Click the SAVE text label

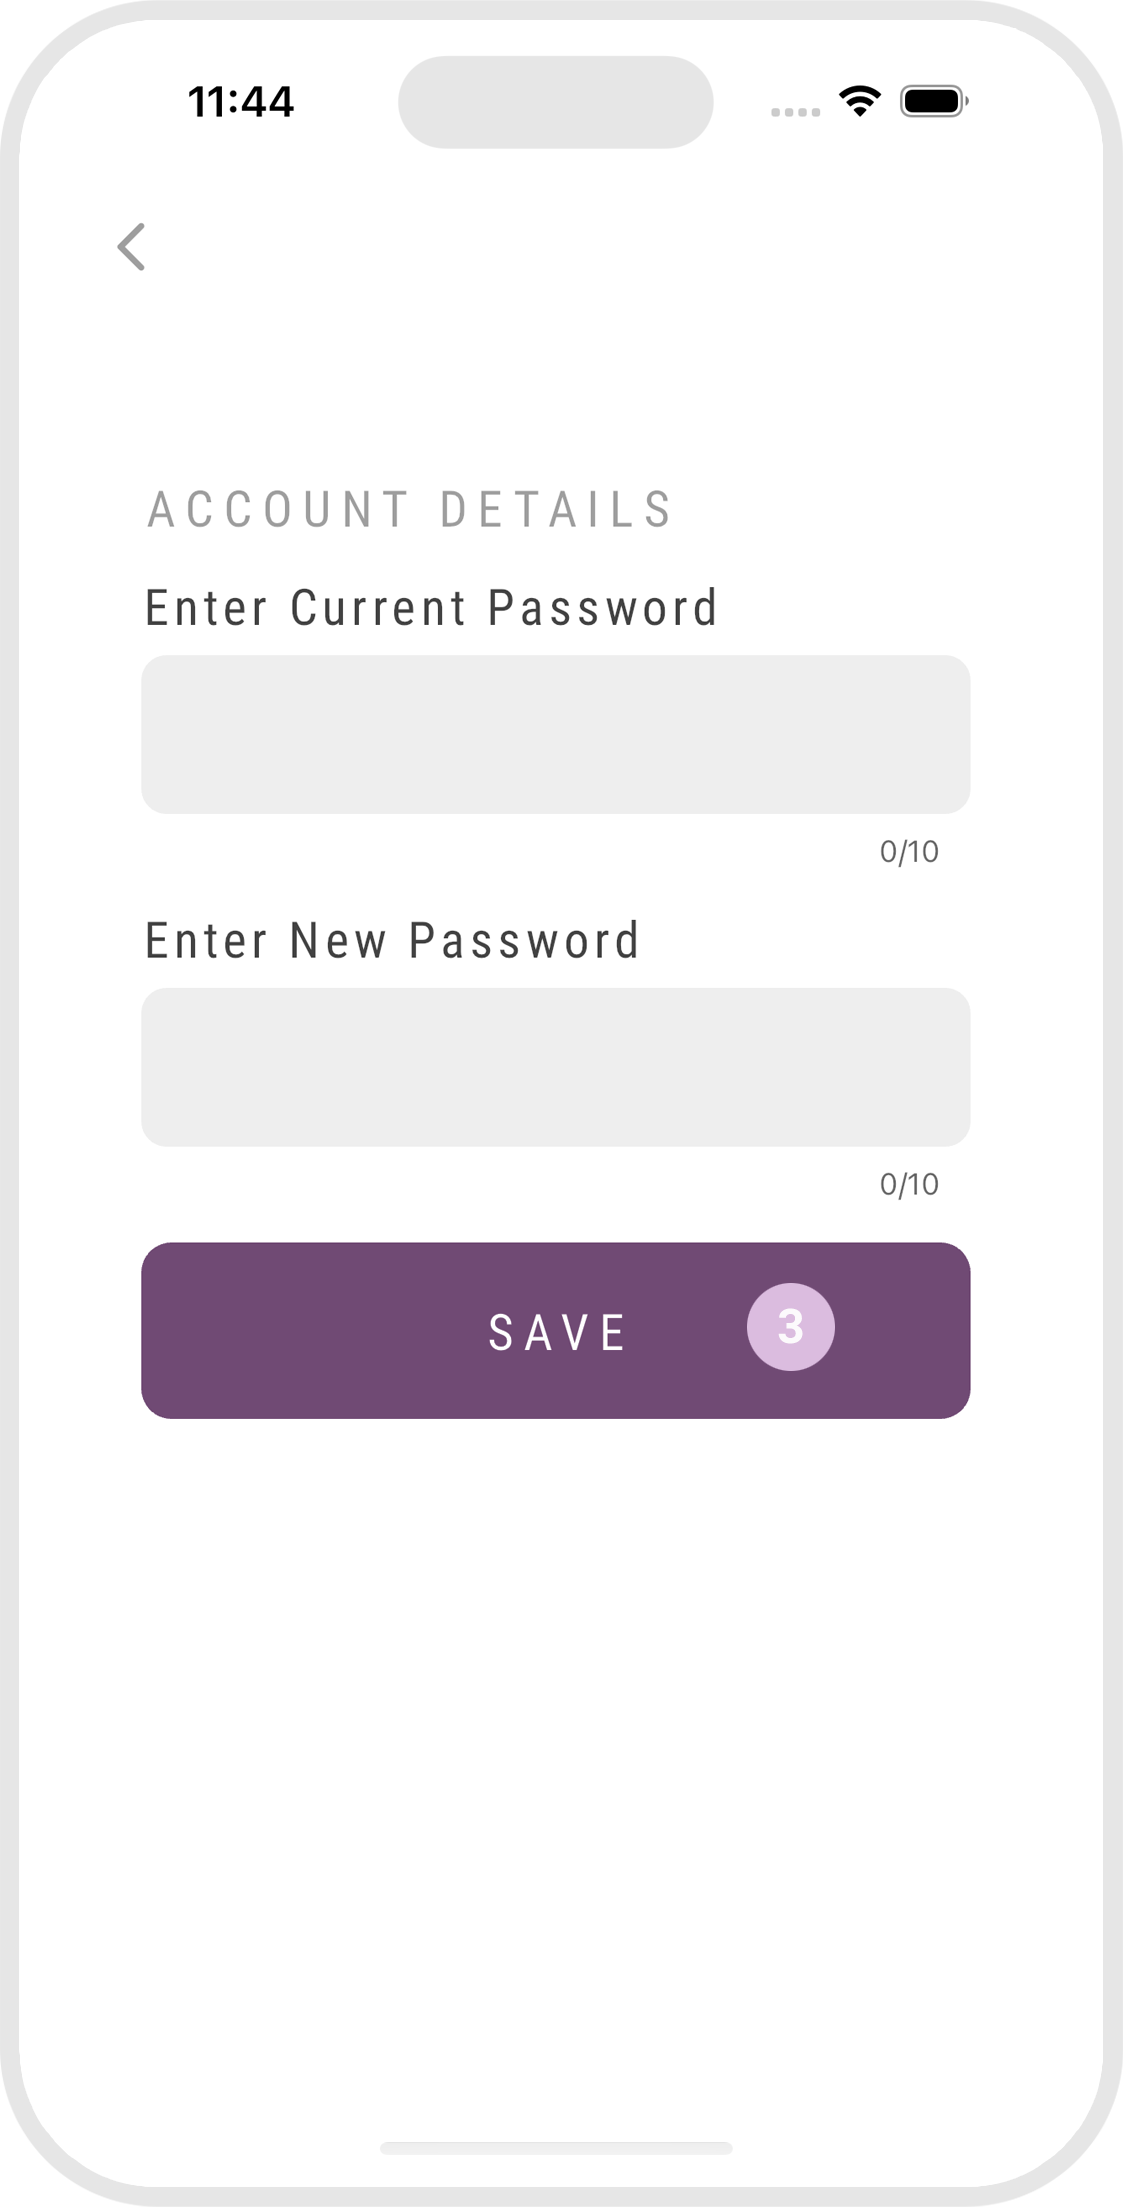(x=557, y=1332)
